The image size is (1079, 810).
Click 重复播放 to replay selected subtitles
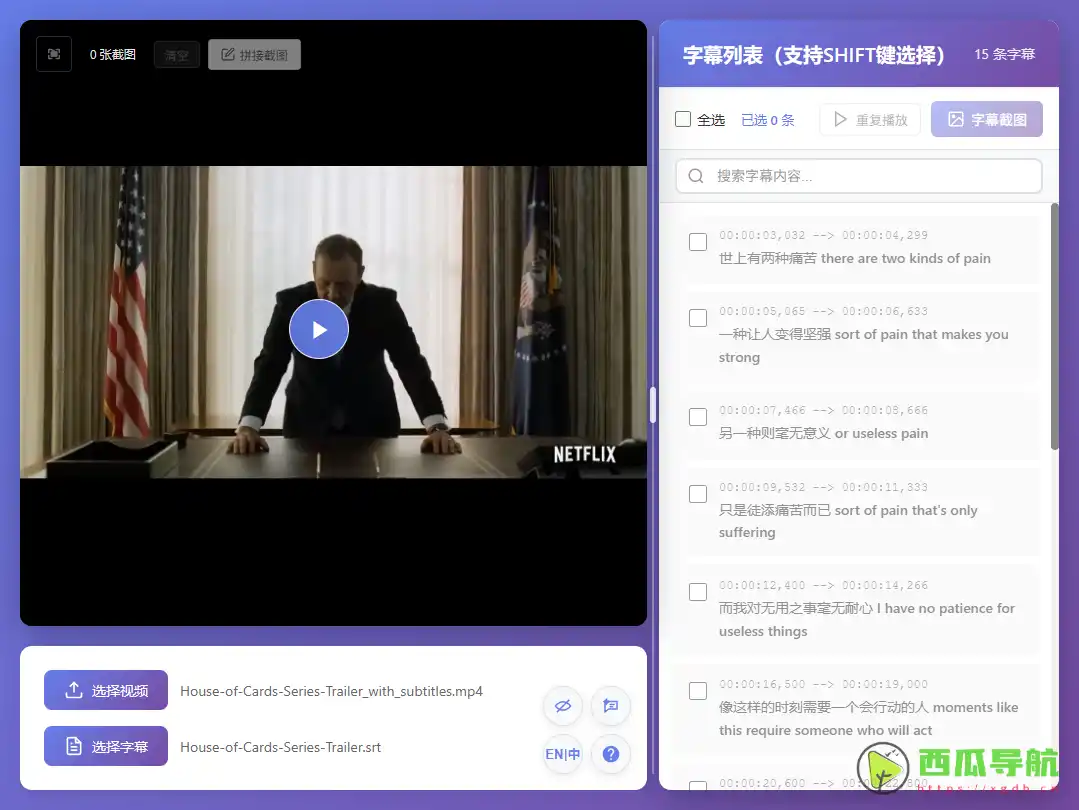pyautogui.click(x=869, y=119)
